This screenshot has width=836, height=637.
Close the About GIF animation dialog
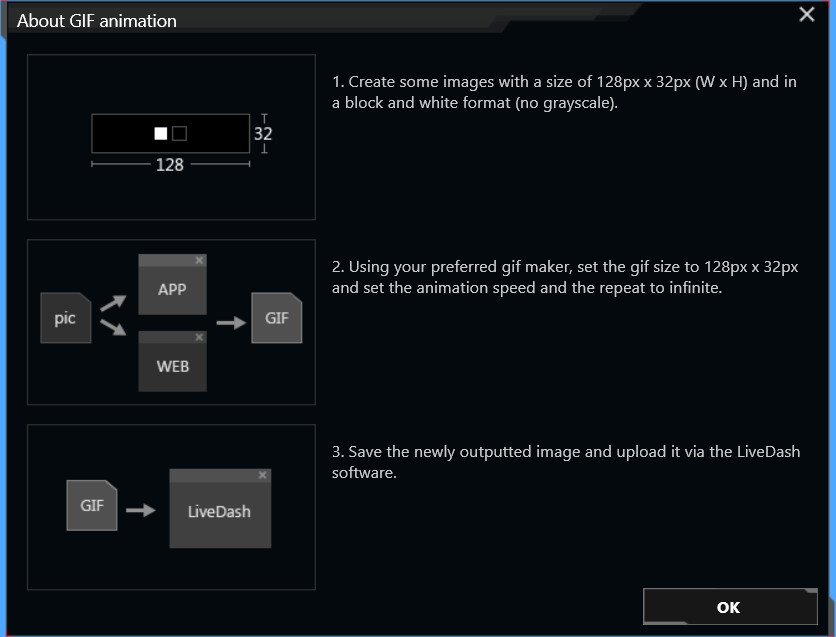pos(807,14)
